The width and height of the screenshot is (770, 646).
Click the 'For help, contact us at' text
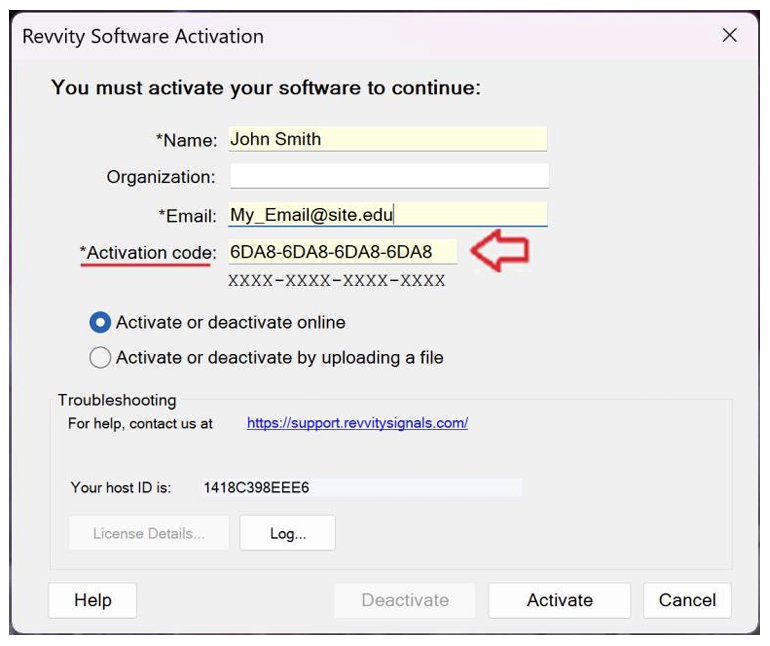(140, 423)
